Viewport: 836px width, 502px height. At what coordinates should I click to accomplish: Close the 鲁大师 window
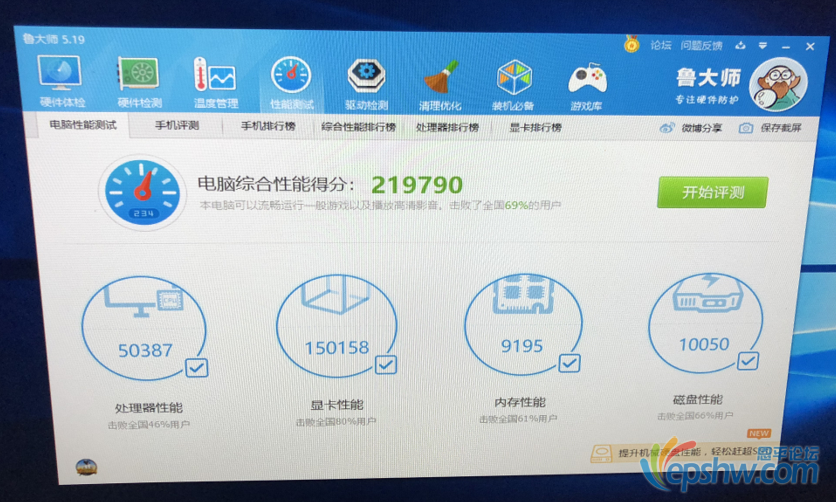(x=810, y=47)
